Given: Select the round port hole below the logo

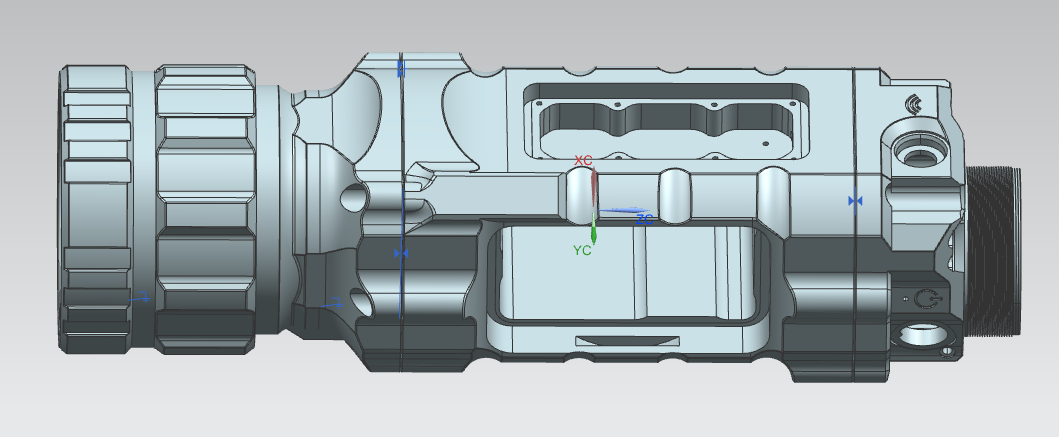Looking at the screenshot, I should coord(918,151).
